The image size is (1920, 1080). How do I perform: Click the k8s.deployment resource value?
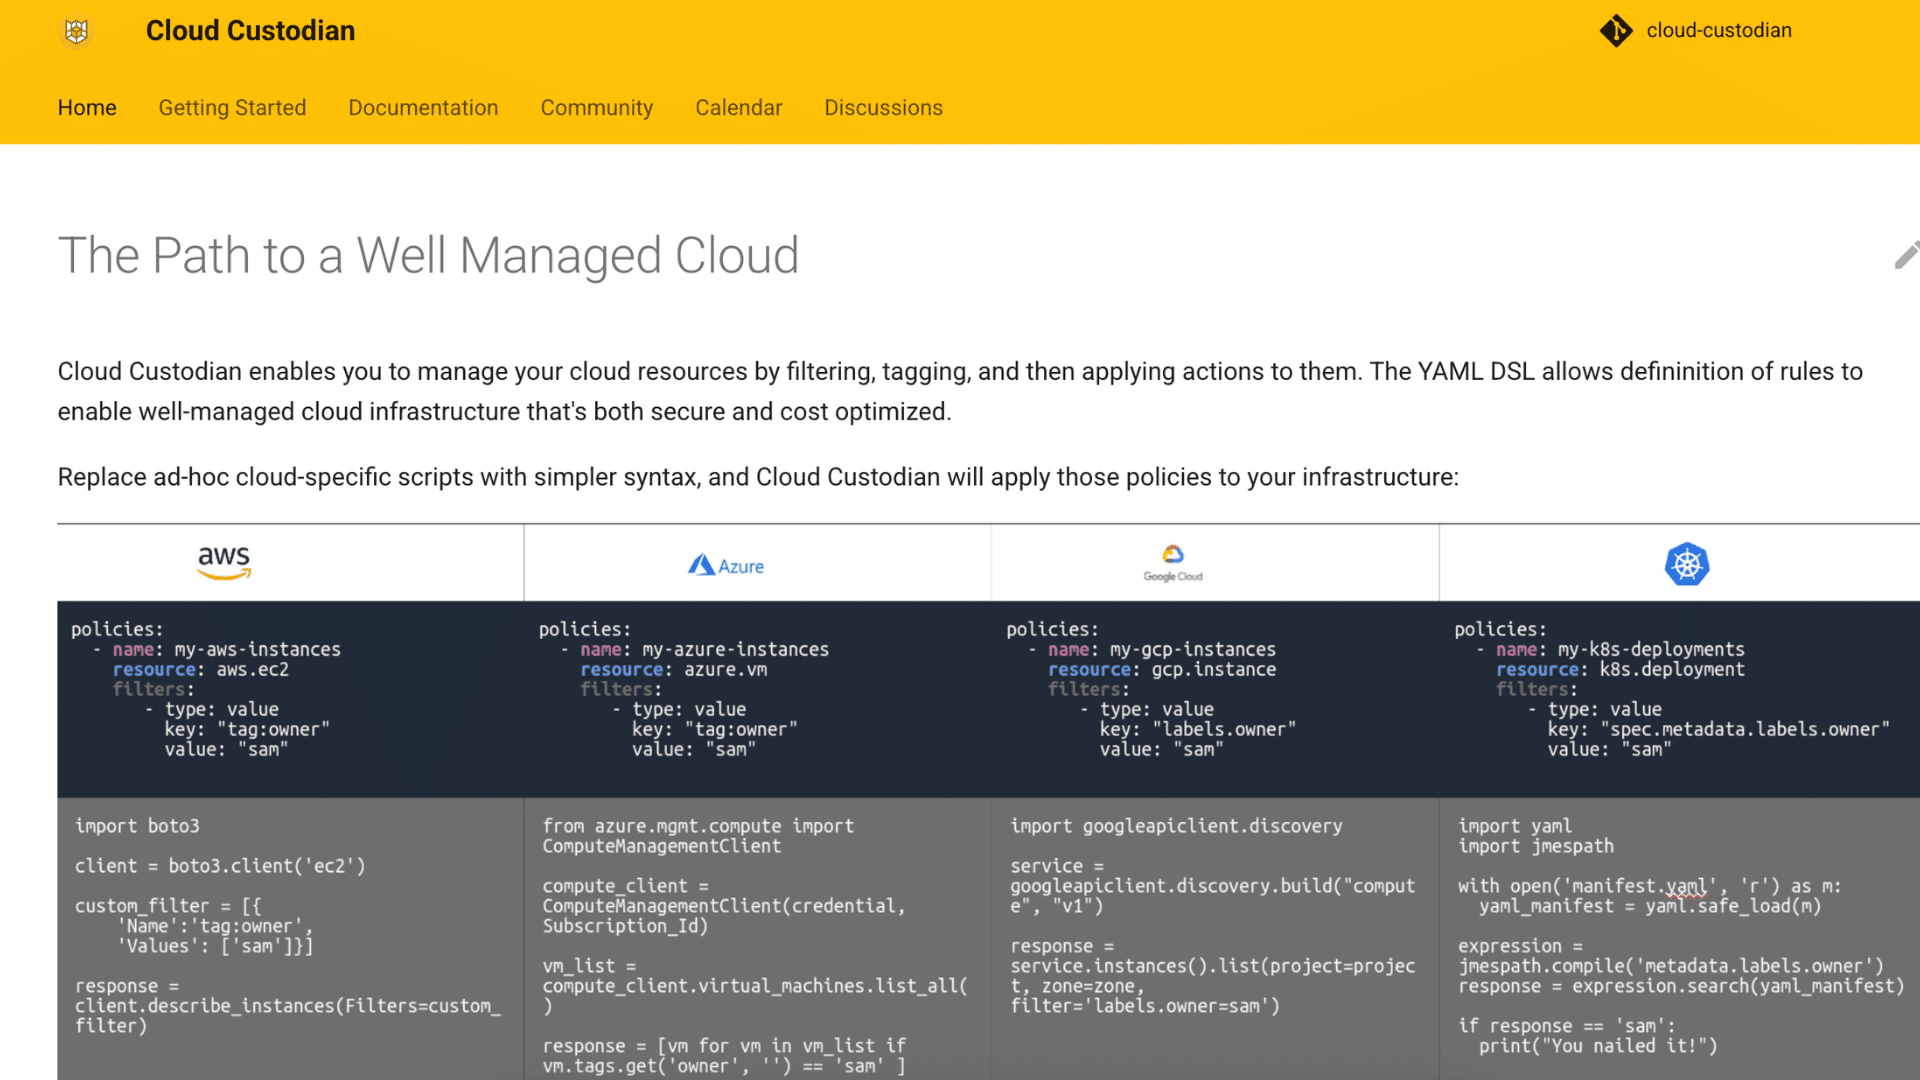click(1672, 670)
